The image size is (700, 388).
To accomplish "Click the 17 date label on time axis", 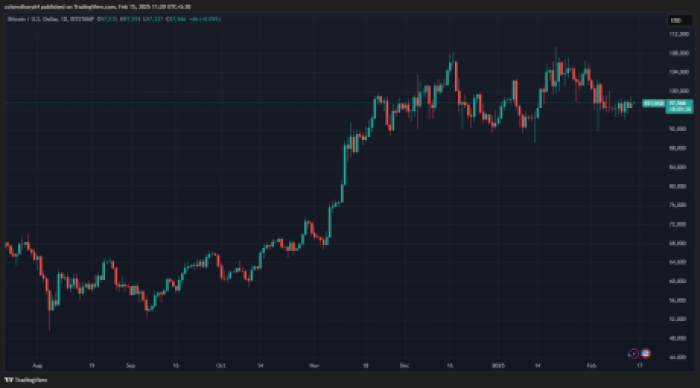I will [640, 366].
